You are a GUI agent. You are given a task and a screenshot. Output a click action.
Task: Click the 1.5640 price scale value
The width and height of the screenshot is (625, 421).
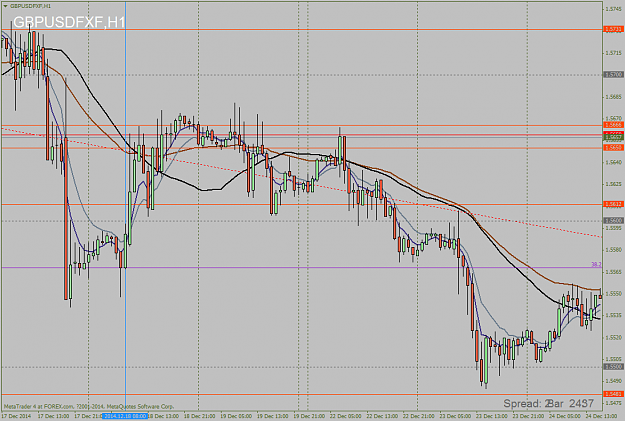(x=613, y=162)
